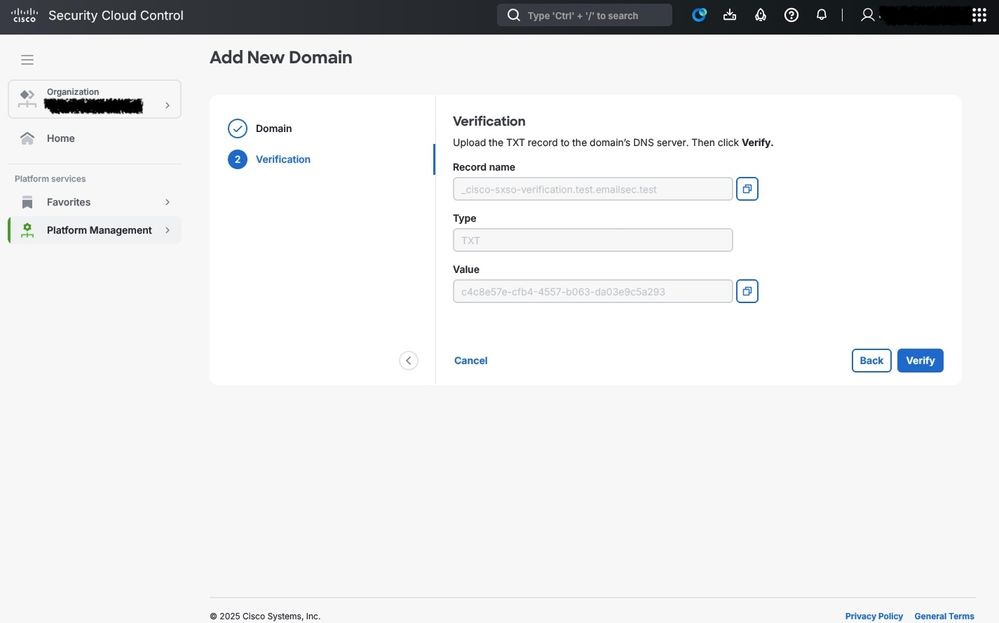Open Platform Management in sidebar
The width and height of the screenshot is (999, 623).
click(94, 230)
